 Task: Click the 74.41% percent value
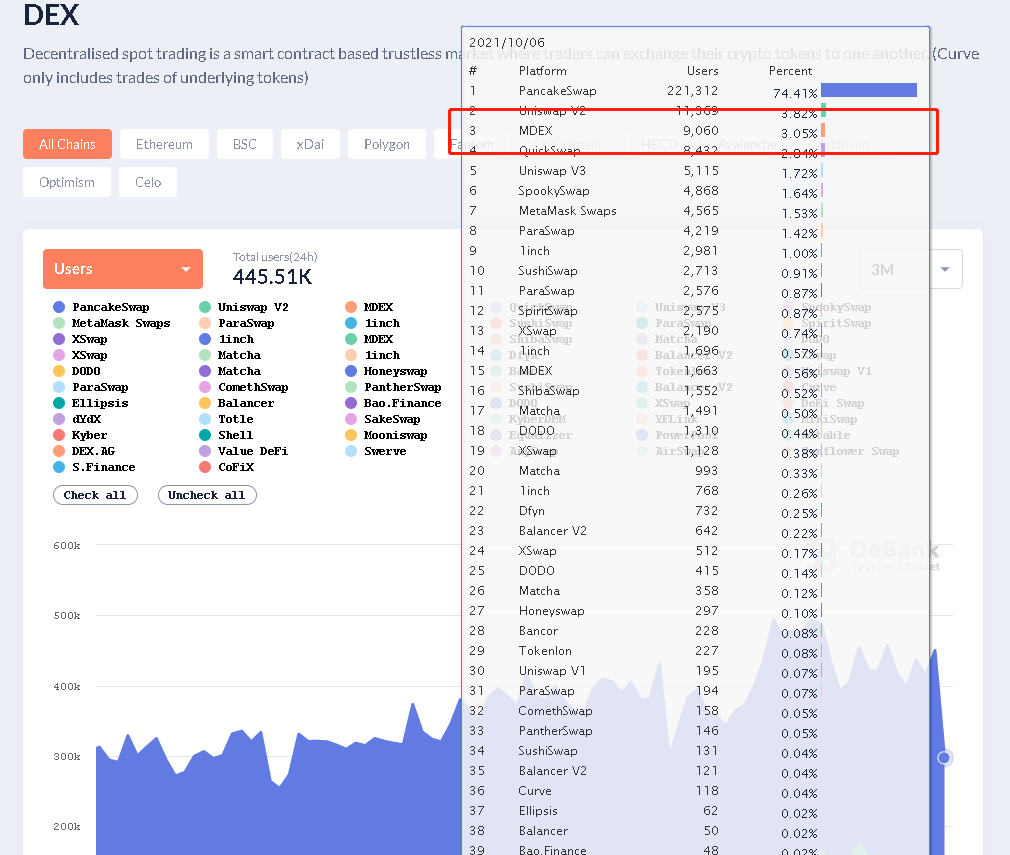pos(795,93)
